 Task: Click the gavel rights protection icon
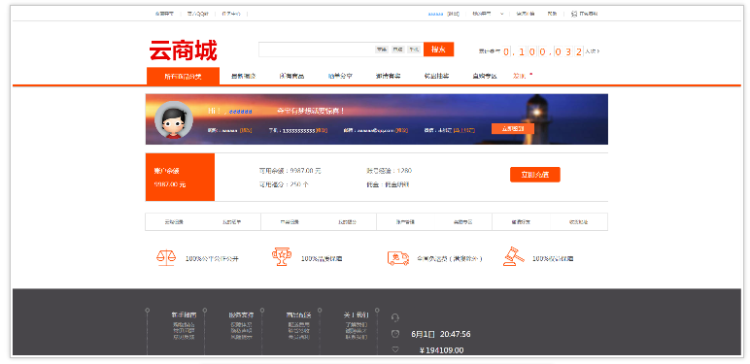[513, 256]
